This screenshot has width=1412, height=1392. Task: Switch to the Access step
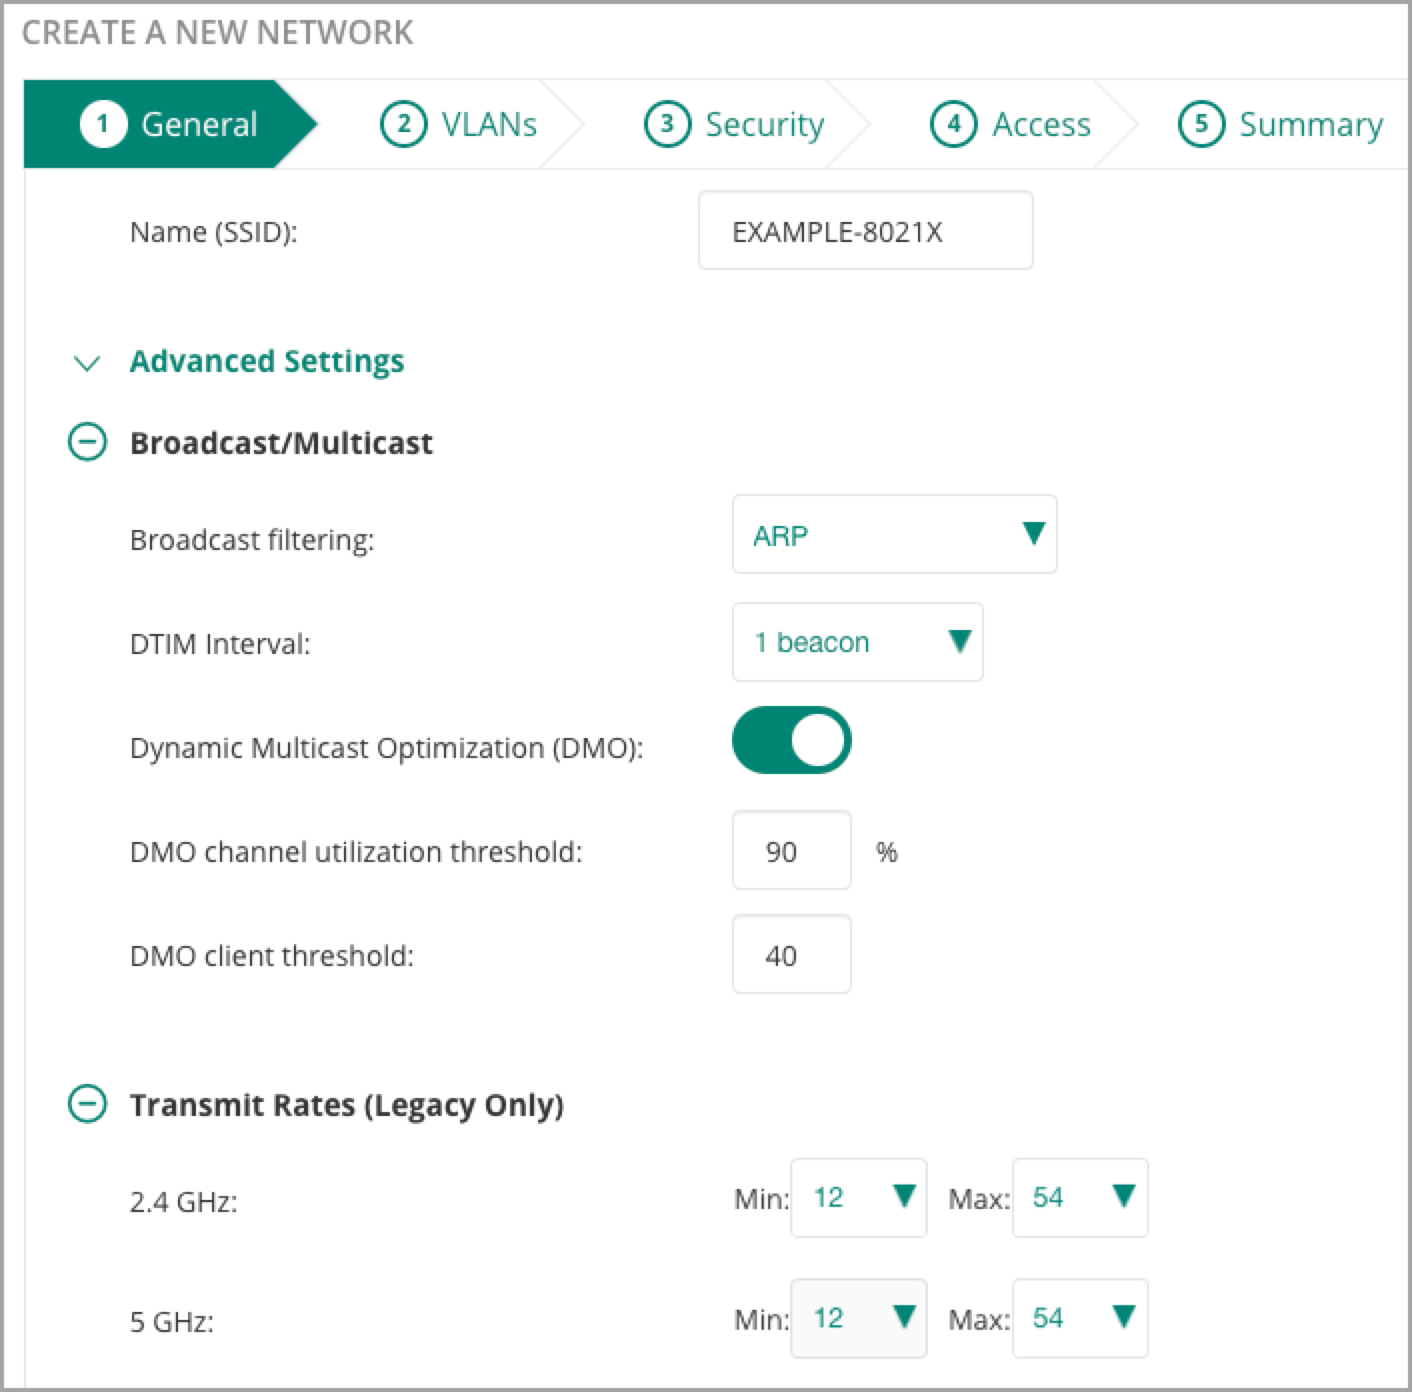[1010, 124]
